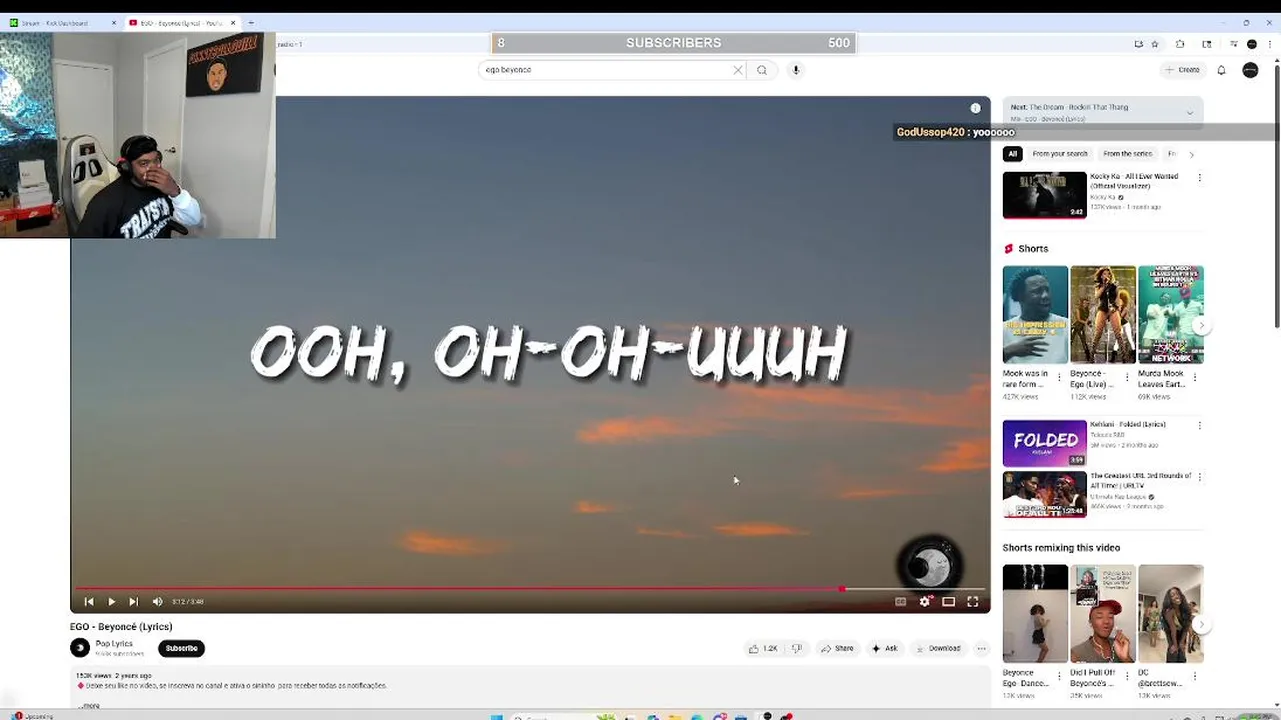
Task: Open the Beyoncé Ego (Live) short
Action: (1103, 314)
